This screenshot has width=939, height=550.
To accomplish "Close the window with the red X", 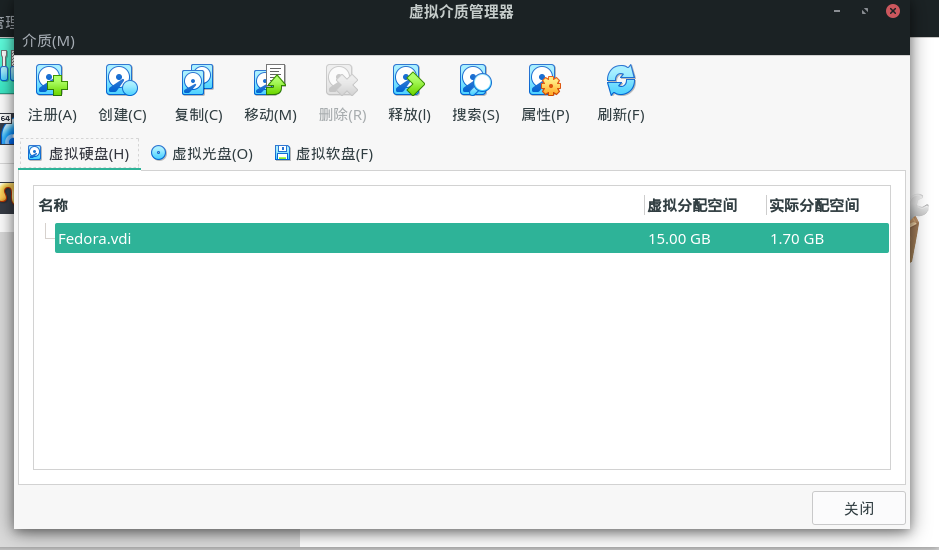I will coord(893,11).
